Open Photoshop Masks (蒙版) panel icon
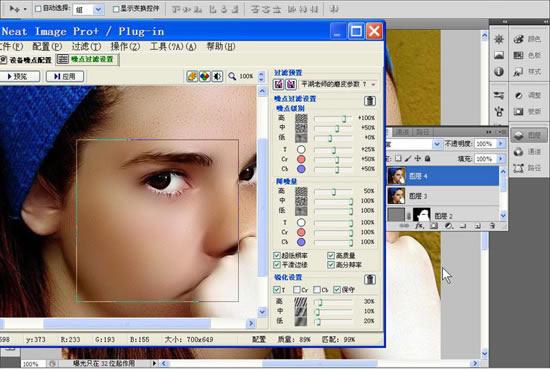Image resolution: width=550 pixels, height=369 pixels. [519, 112]
